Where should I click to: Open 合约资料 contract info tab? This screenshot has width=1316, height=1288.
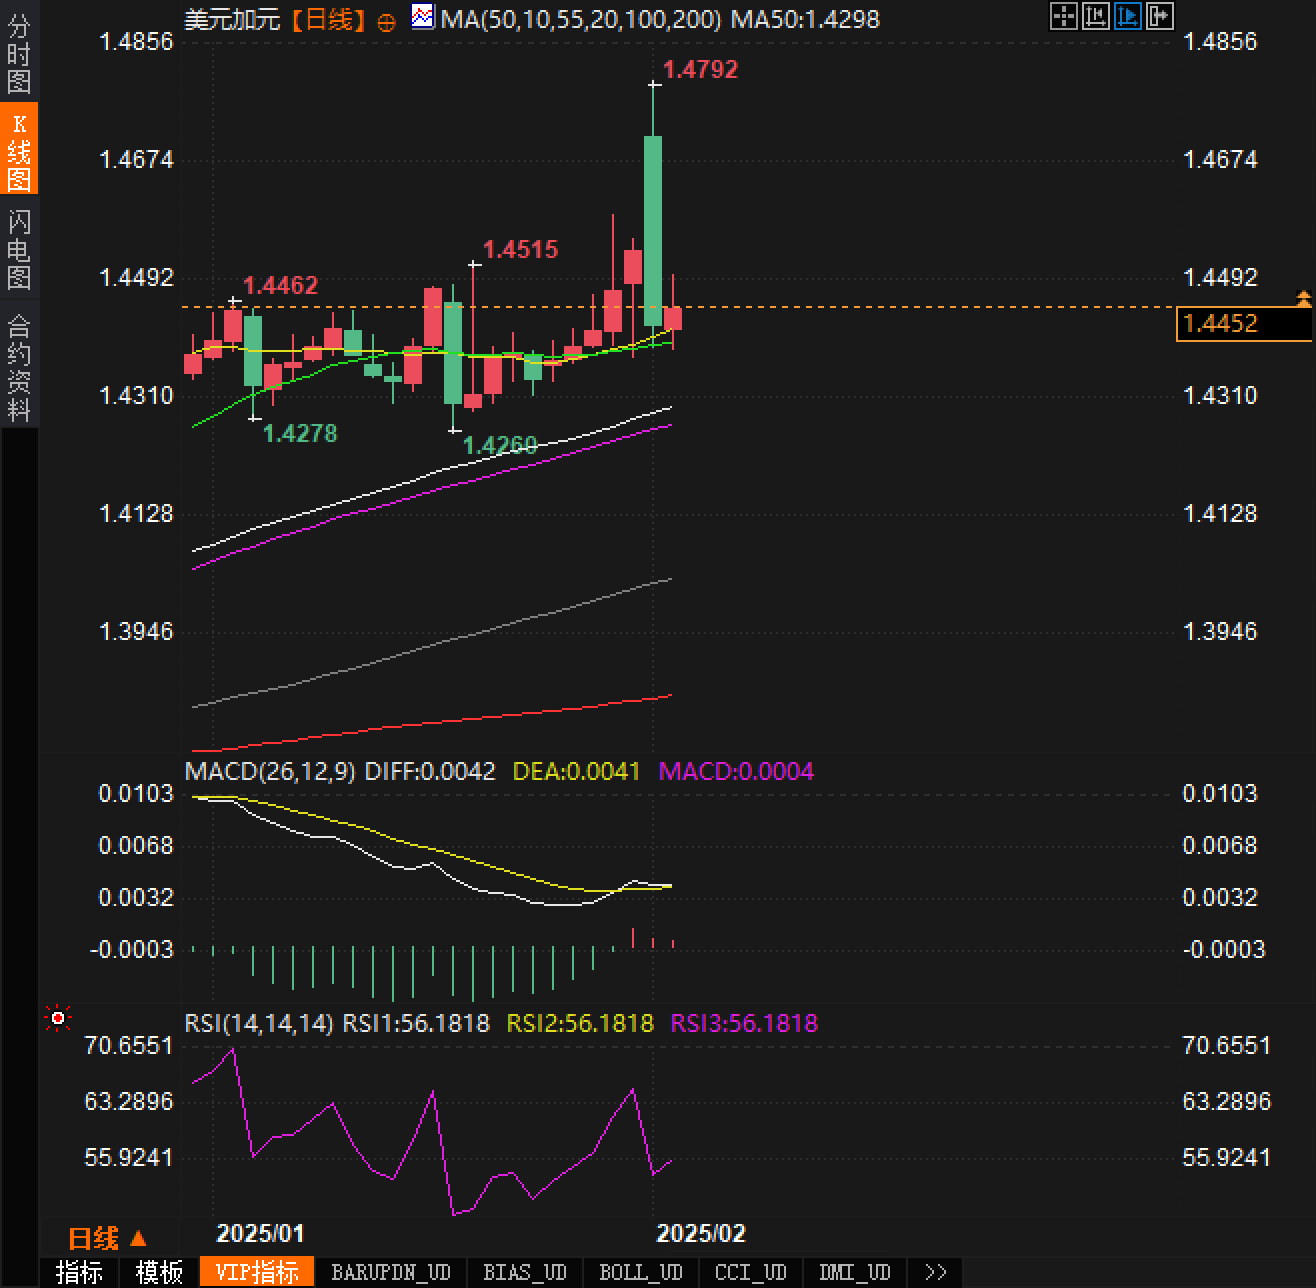pyautogui.click(x=19, y=367)
